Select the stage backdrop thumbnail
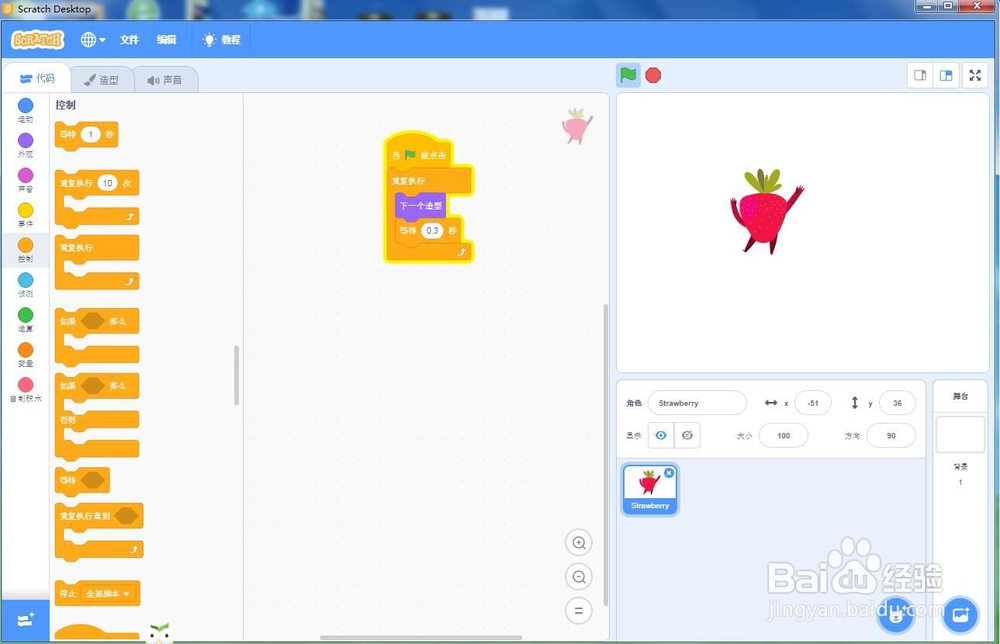This screenshot has width=1000, height=644. point(960,435)
